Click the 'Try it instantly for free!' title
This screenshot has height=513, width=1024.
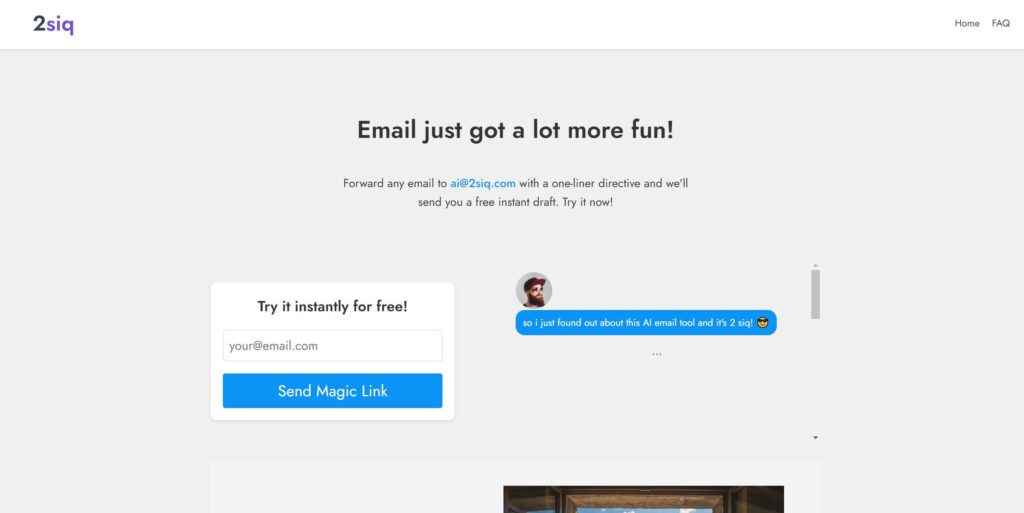pos(332,307)
